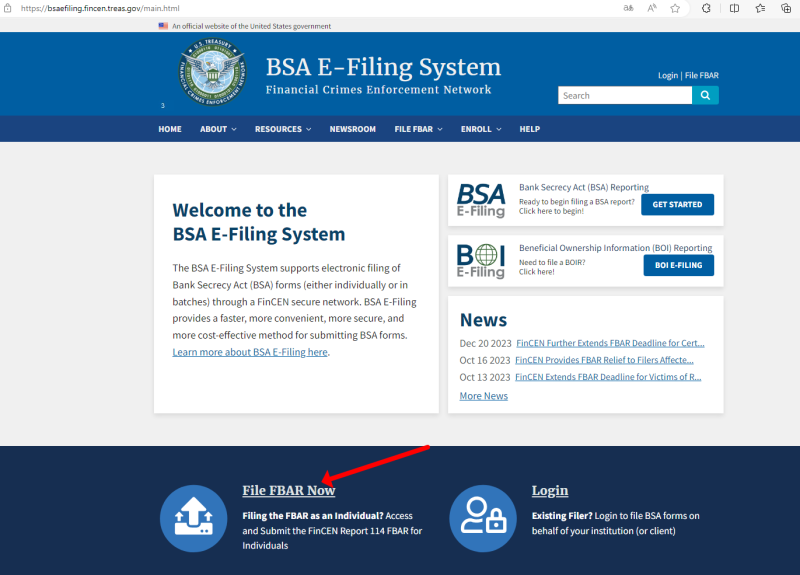Click into the Search input field

click(625, 95)
